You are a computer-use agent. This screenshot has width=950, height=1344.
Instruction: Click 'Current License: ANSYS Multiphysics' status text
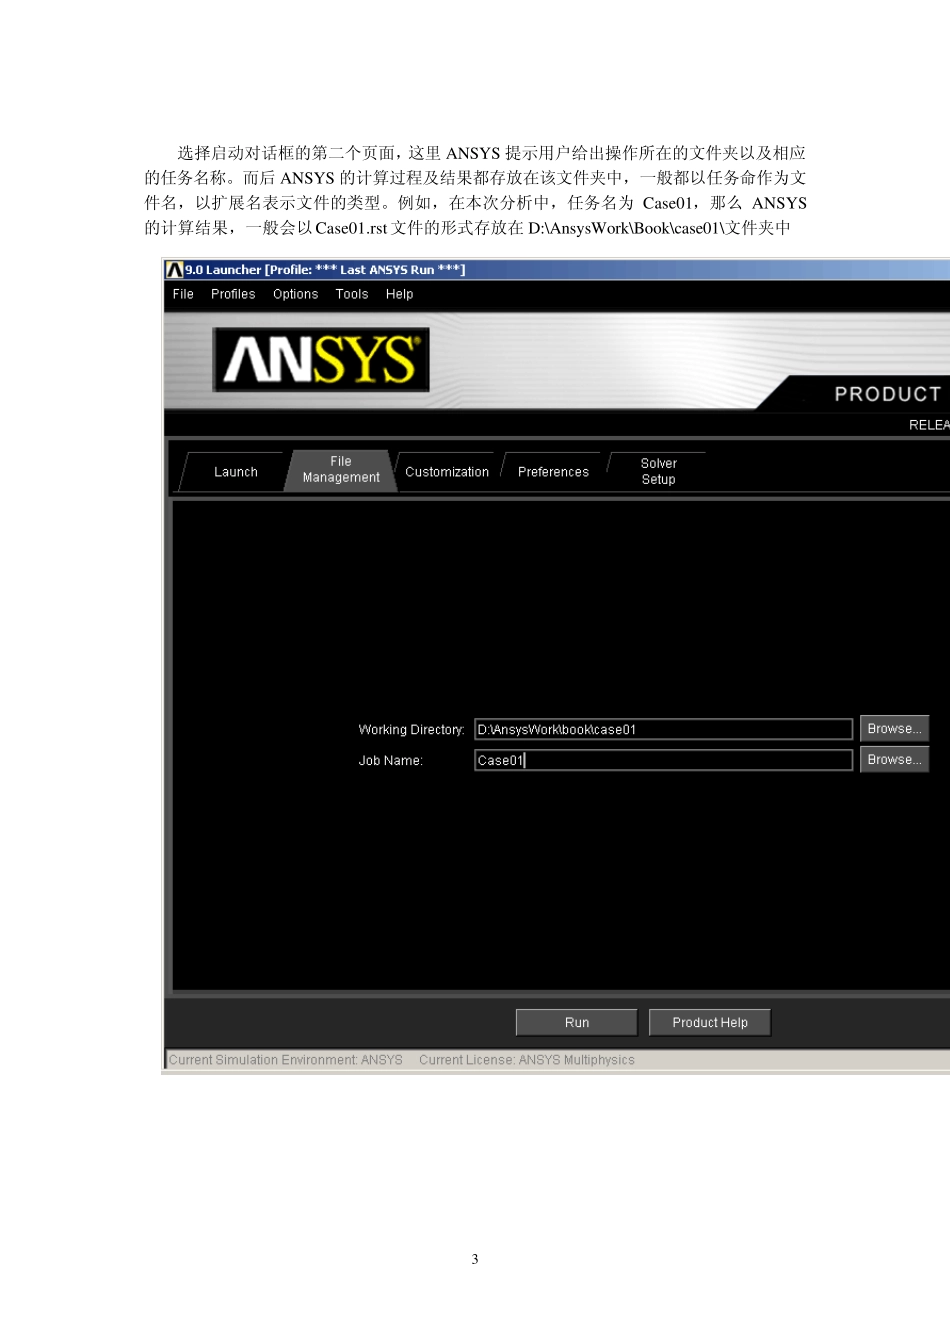click(526, 1060)
